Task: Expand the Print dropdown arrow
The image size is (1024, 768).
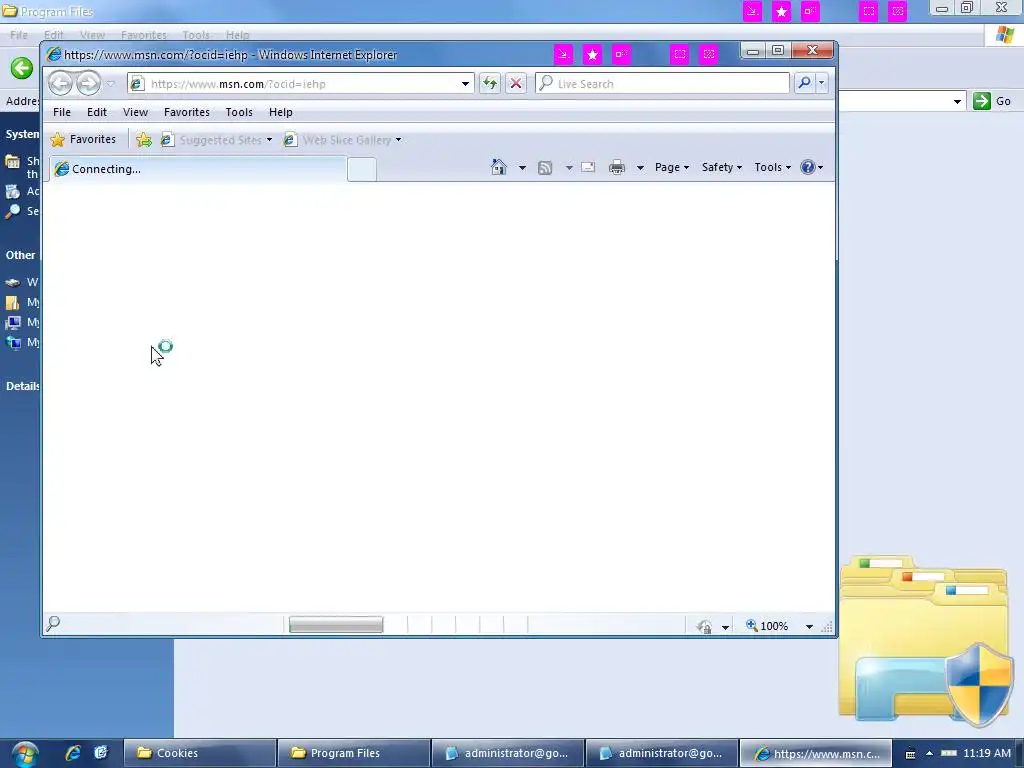Action: [x=640, y=168]
